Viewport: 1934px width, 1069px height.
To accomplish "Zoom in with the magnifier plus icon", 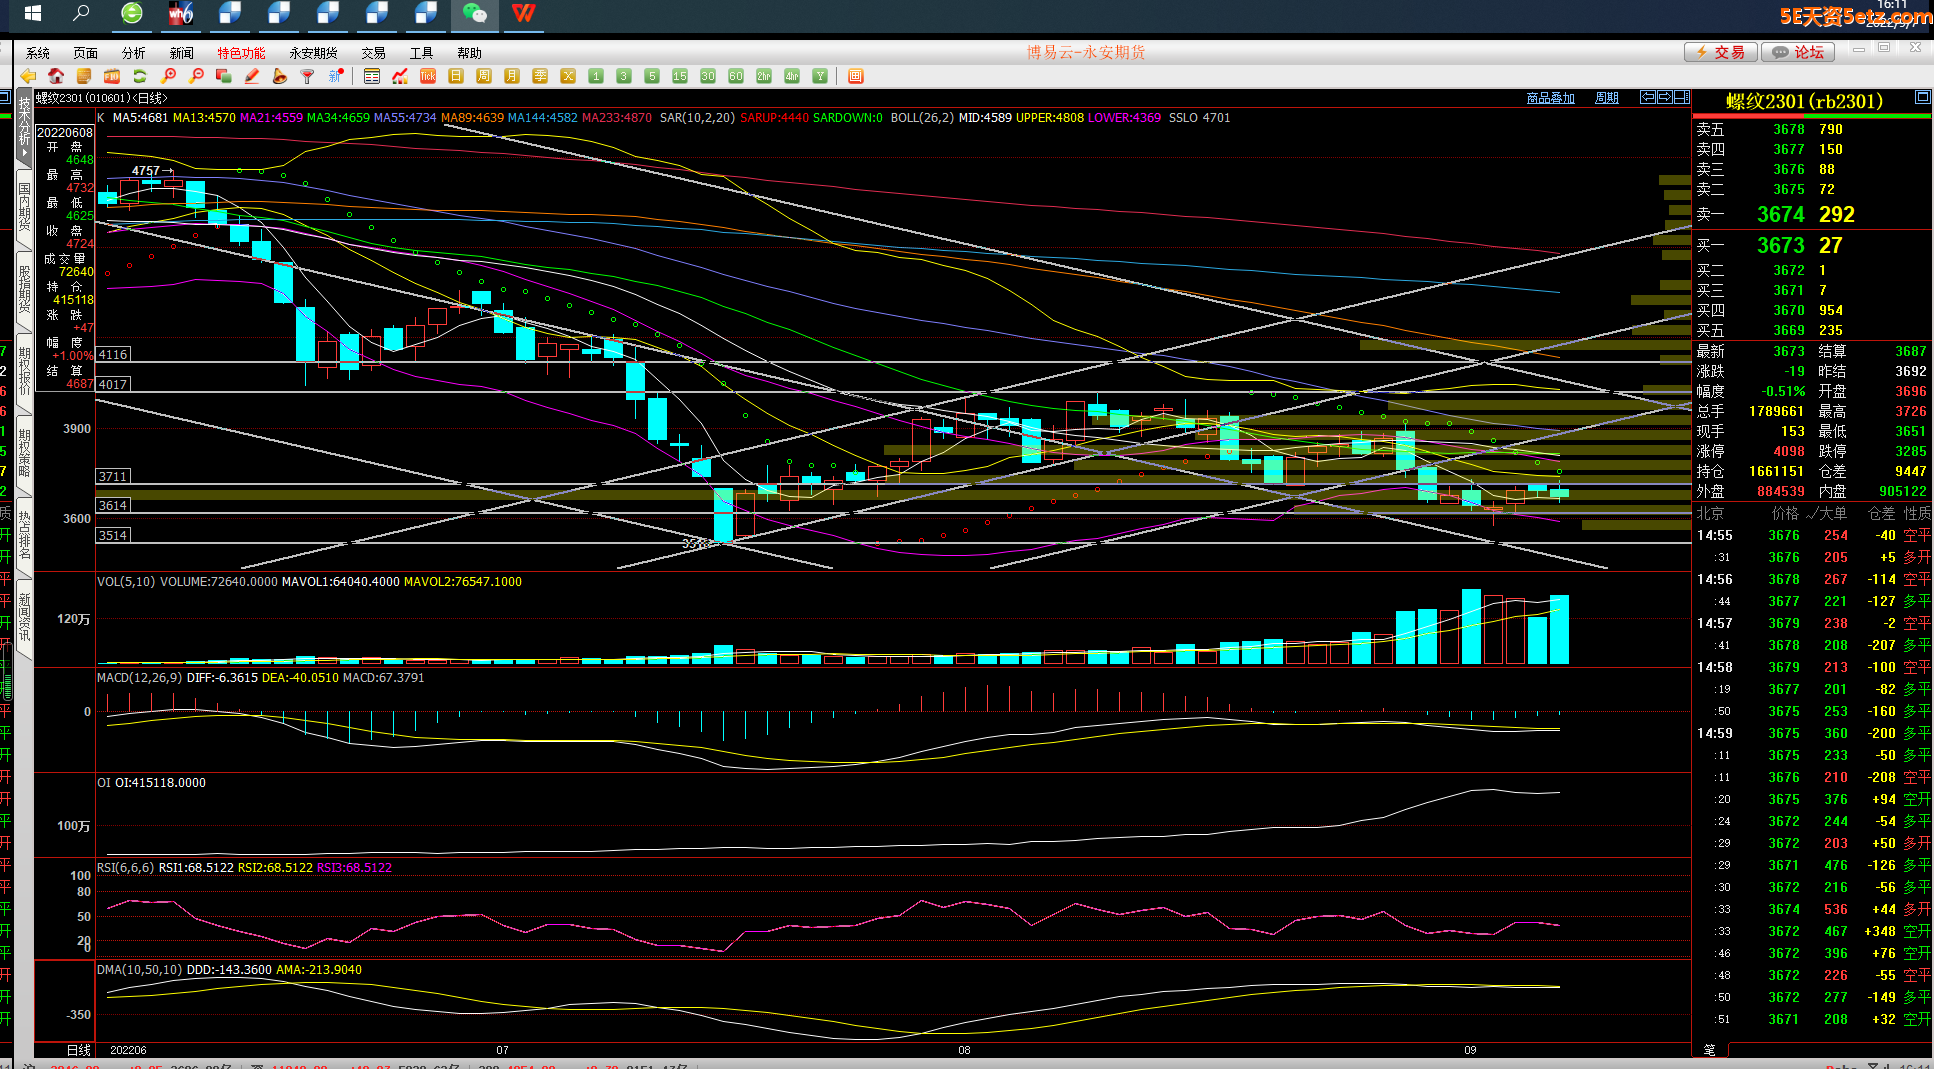I will [168, 76].
